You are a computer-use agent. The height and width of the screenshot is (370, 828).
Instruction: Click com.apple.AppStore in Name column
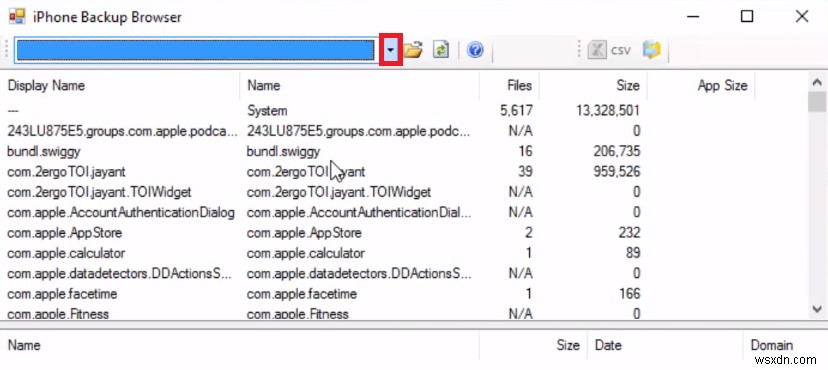tap(304, 233)
